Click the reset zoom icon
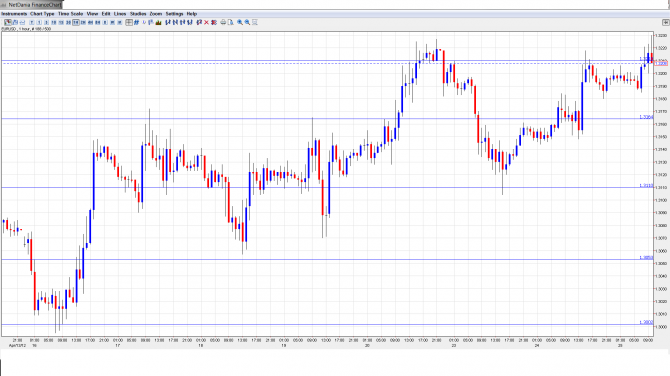This screenshot has width=670, height=376. (x=255, y=22)
